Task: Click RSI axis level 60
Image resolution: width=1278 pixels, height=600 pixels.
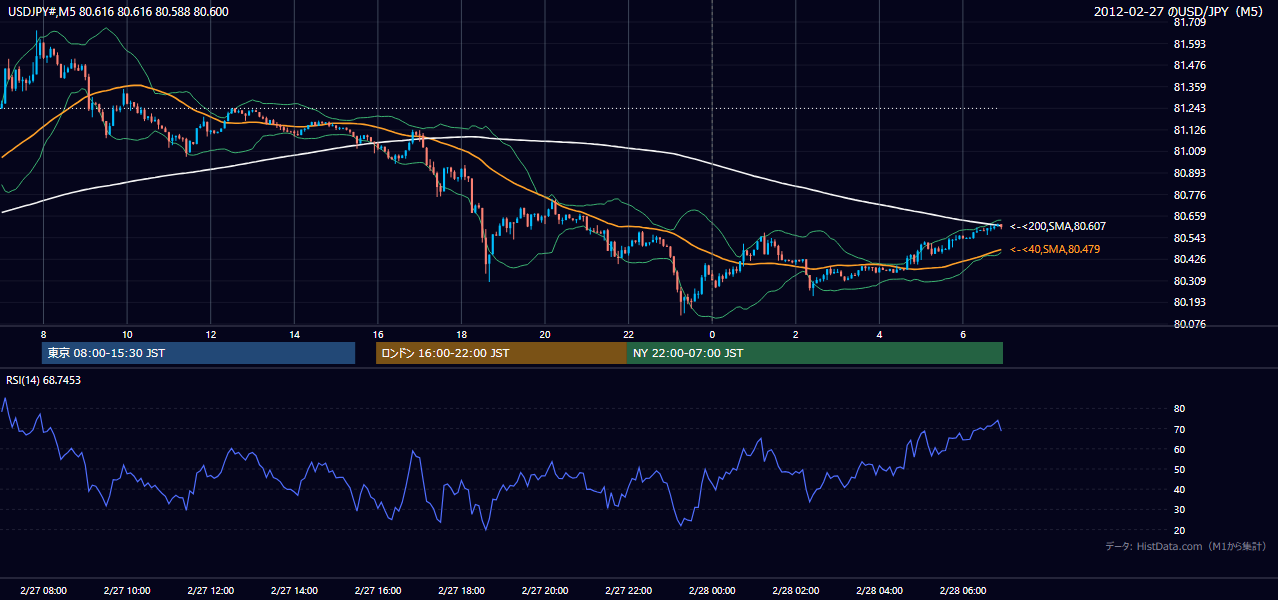Action: coord(1180,449)
